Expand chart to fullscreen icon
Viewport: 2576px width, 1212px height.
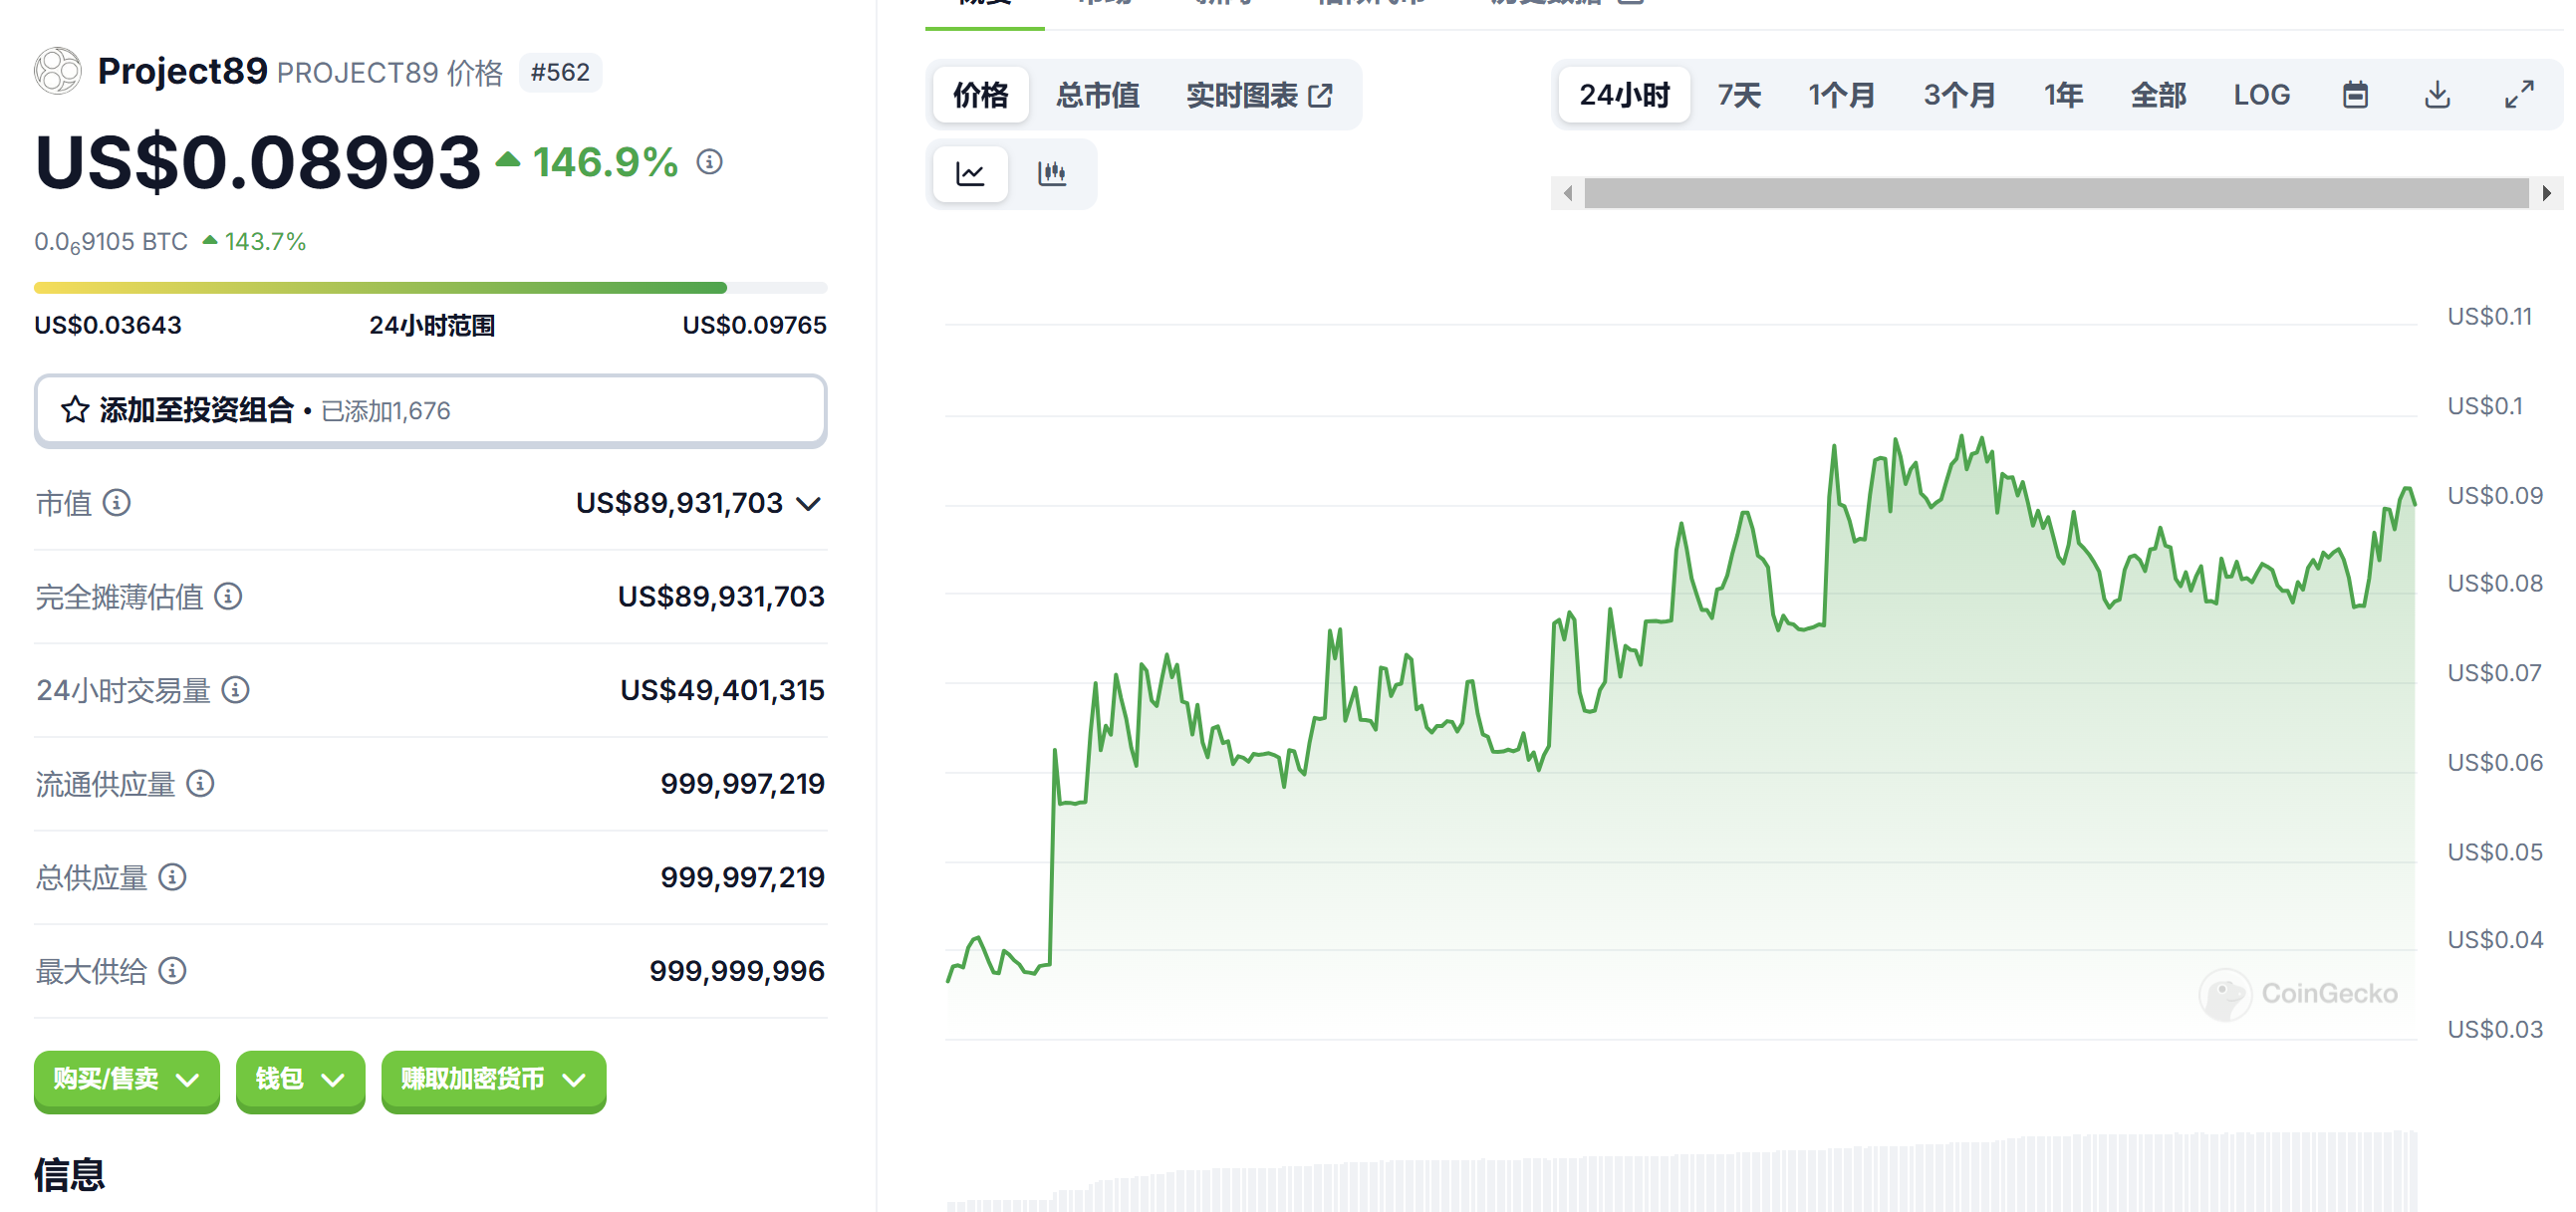(x=2520, y=95)
